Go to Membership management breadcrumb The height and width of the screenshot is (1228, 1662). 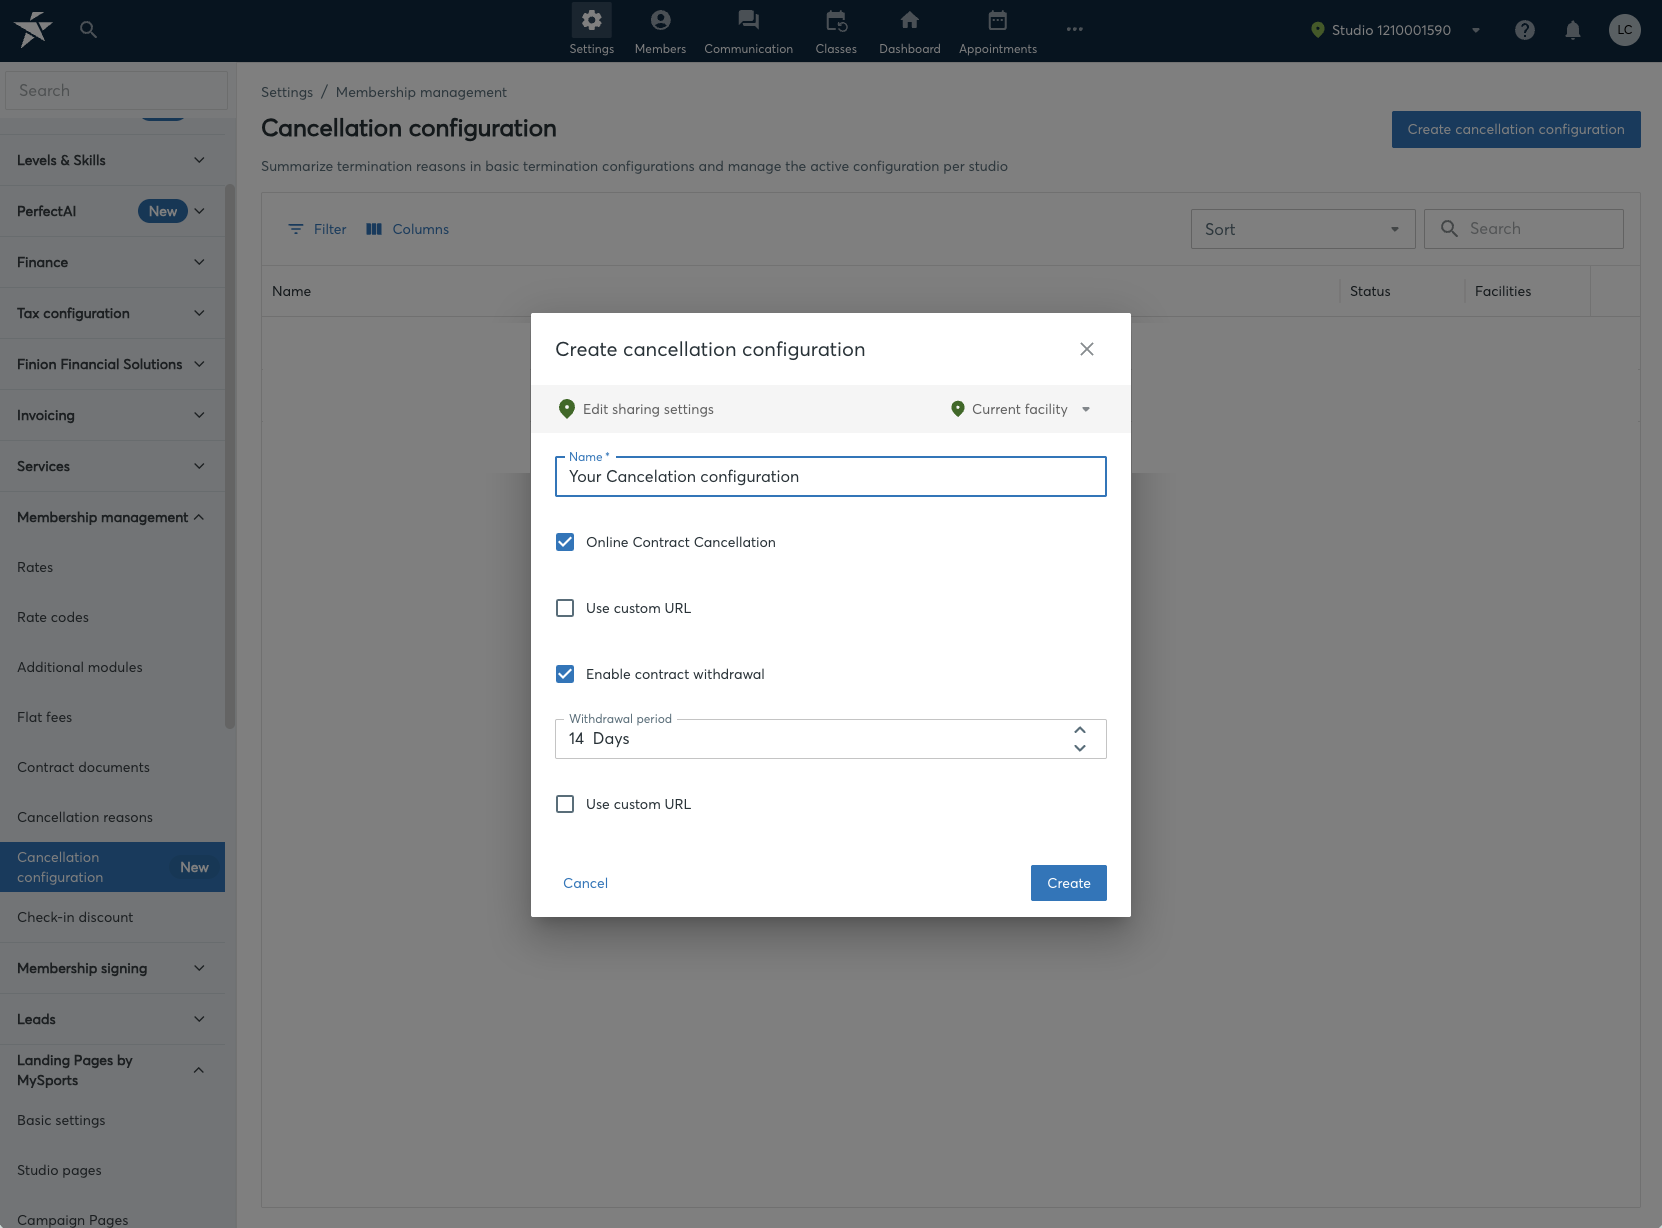coord(421,92)
